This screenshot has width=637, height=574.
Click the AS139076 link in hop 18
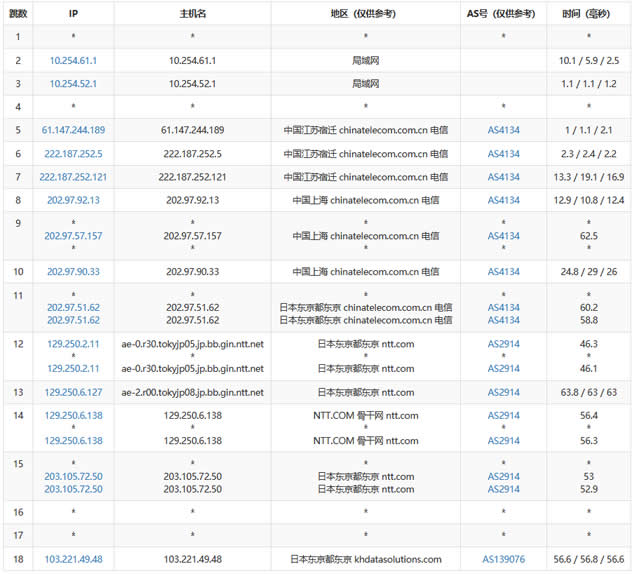pyautogui.click(x=503, y=559)
